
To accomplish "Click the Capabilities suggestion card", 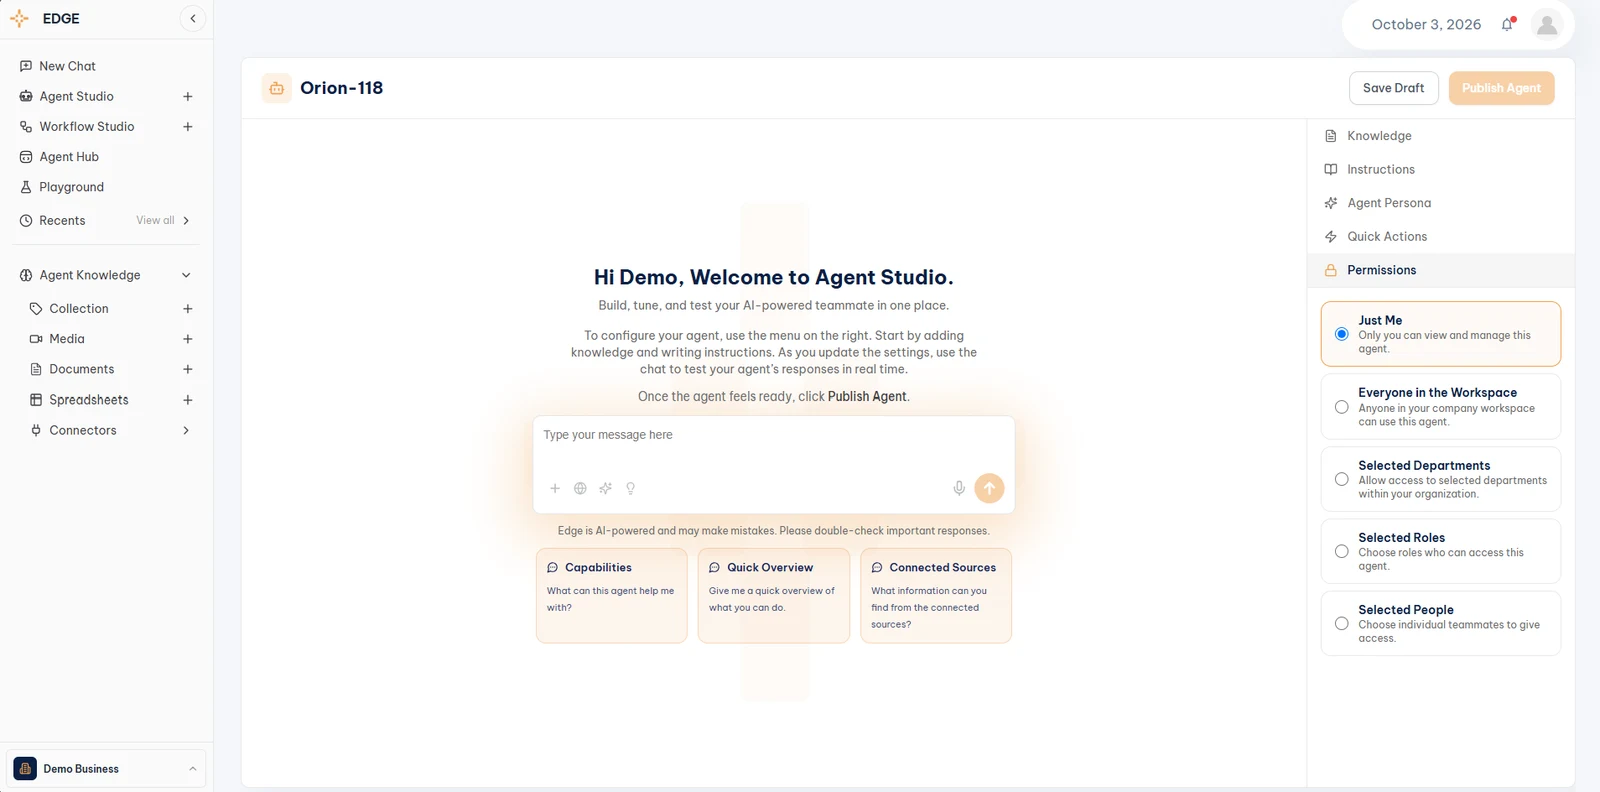I will (612, 596).
